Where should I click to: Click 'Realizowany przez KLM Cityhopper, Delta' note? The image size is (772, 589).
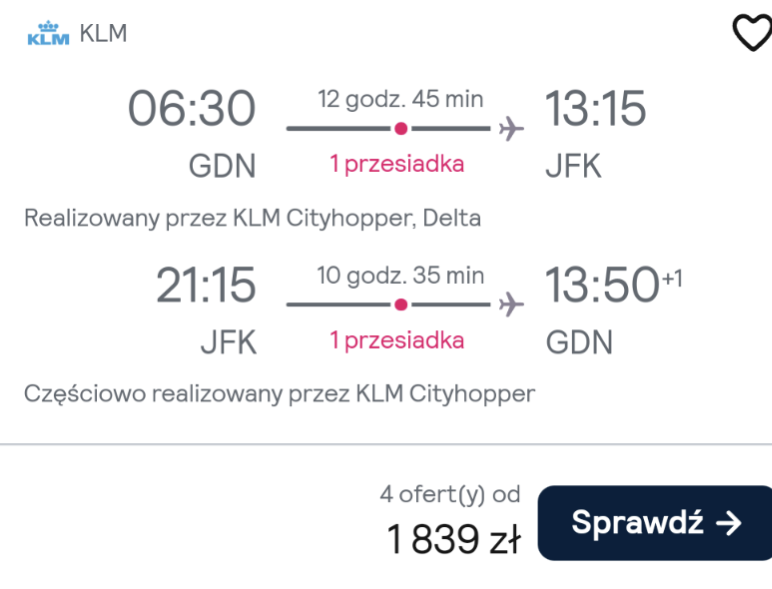(253, 218)
